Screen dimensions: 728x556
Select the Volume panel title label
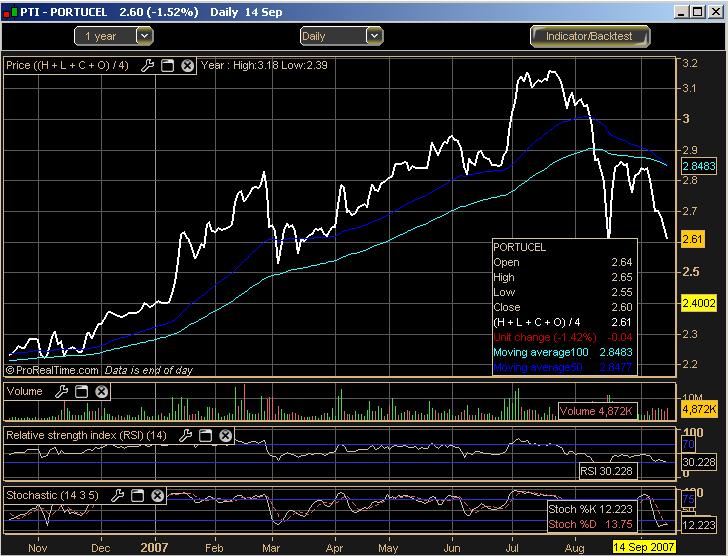coord(25,391)
